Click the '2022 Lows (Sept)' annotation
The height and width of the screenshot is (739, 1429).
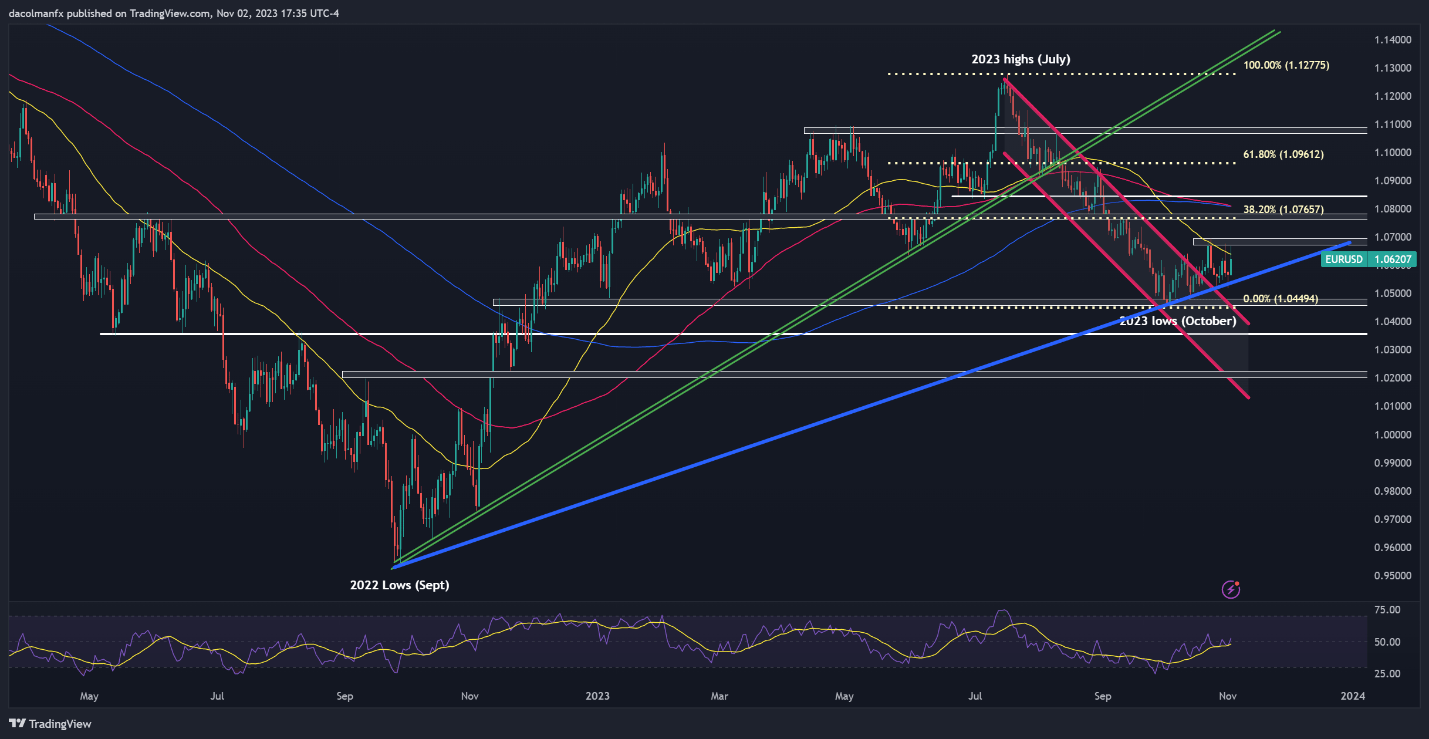click(x=399, y=585)
